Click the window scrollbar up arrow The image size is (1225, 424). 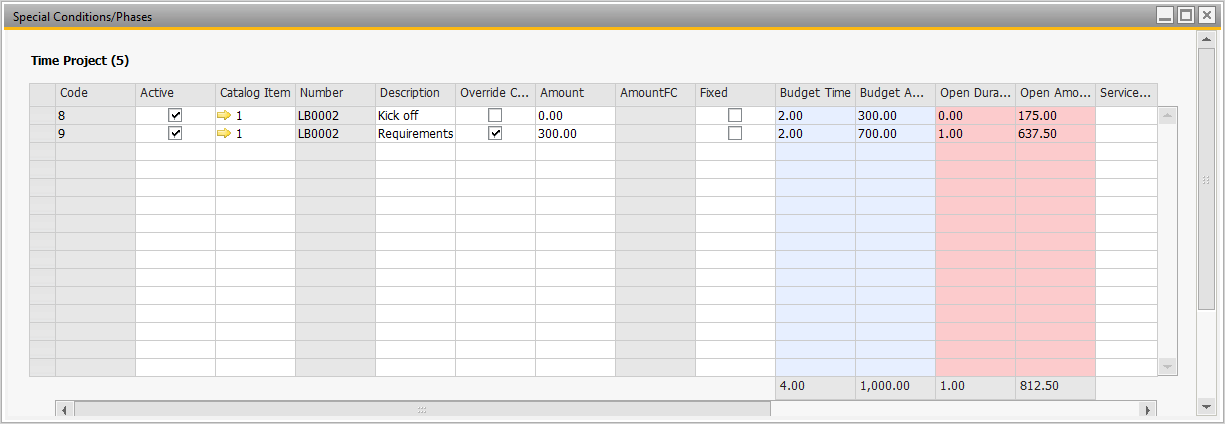[1206, 40]
